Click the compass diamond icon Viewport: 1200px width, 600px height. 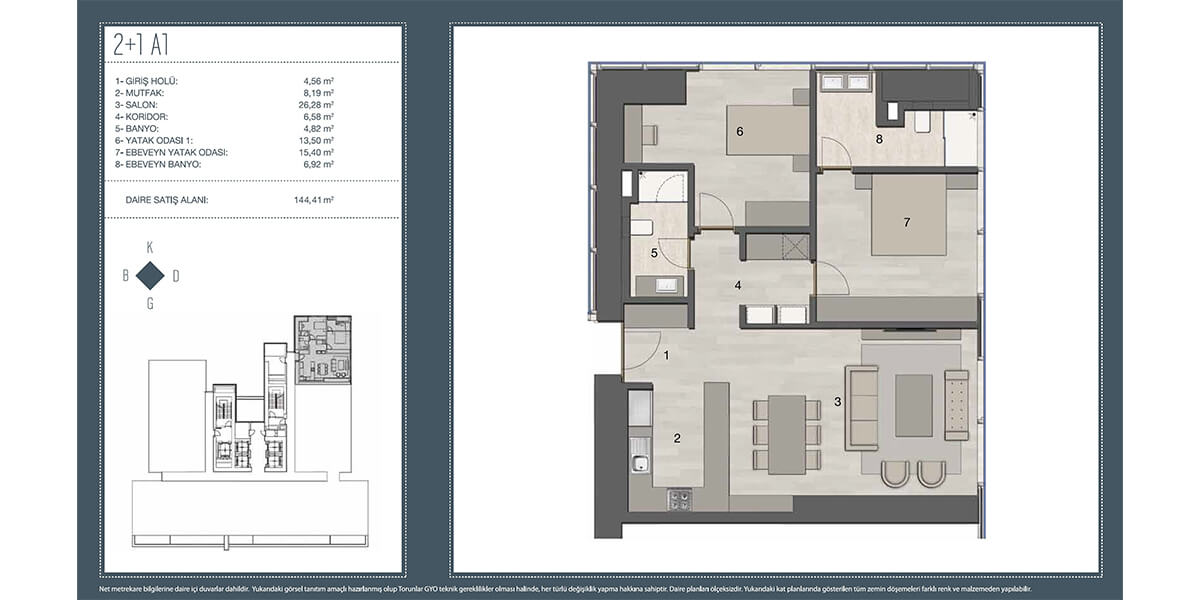pos(150,275)
